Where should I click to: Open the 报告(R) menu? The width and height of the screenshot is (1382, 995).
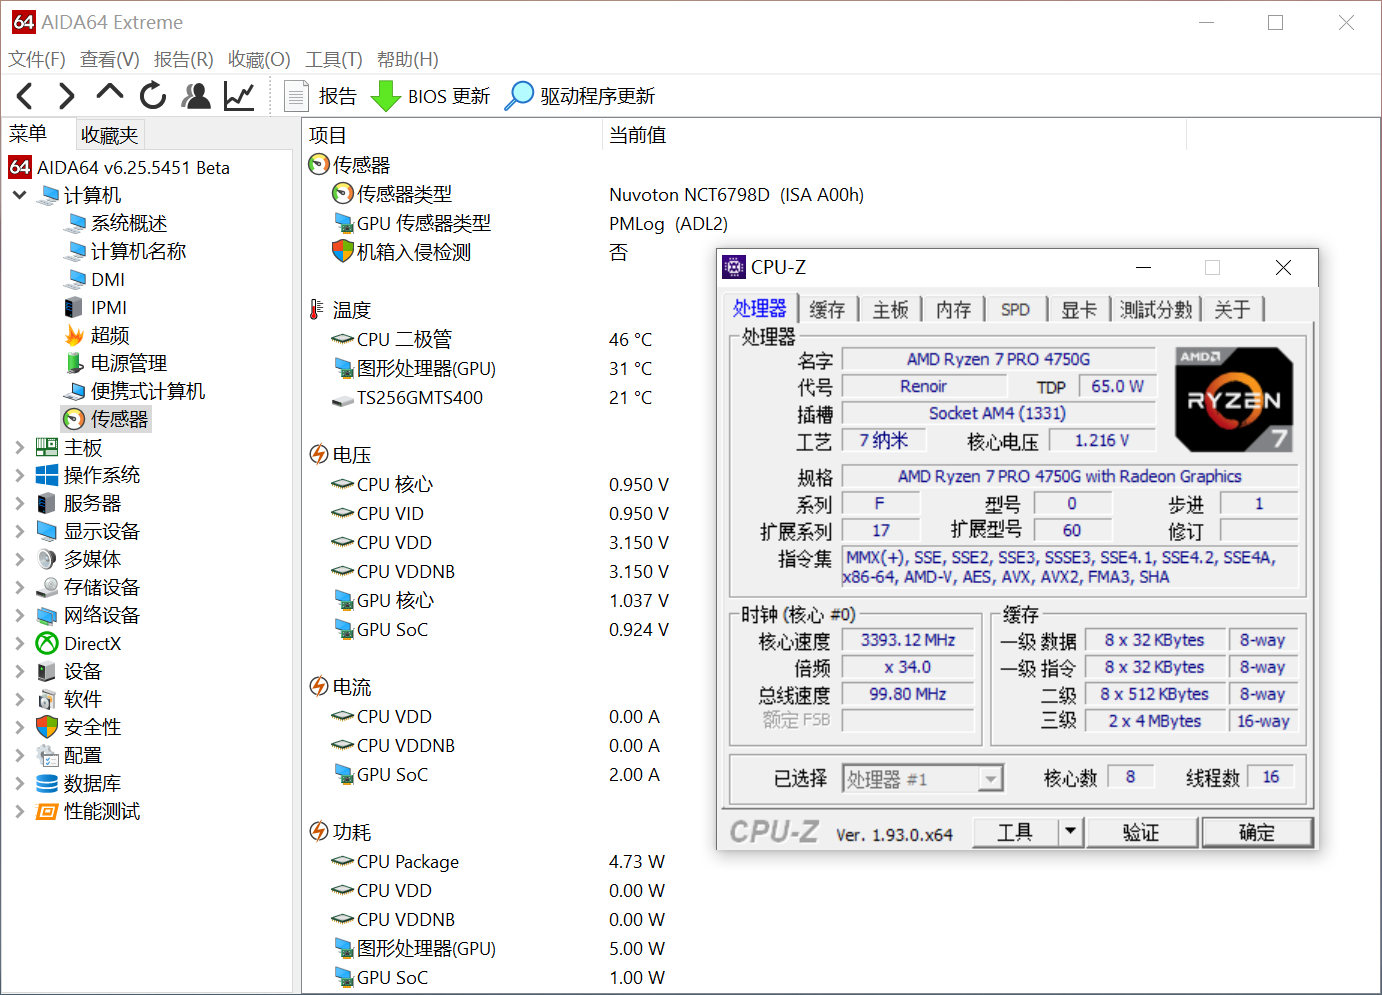pyautogui.click(x=184, y=59)
